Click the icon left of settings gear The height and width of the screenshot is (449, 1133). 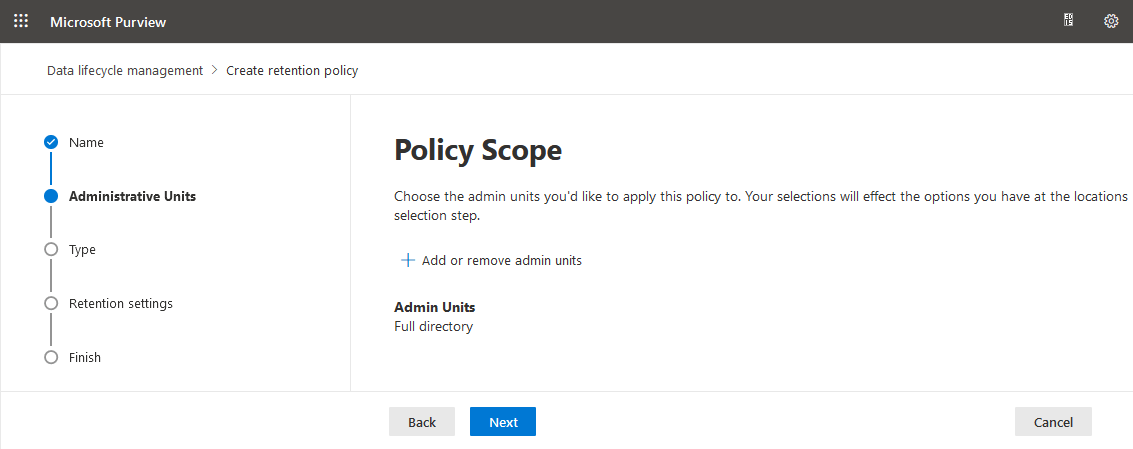point(1069,21)
